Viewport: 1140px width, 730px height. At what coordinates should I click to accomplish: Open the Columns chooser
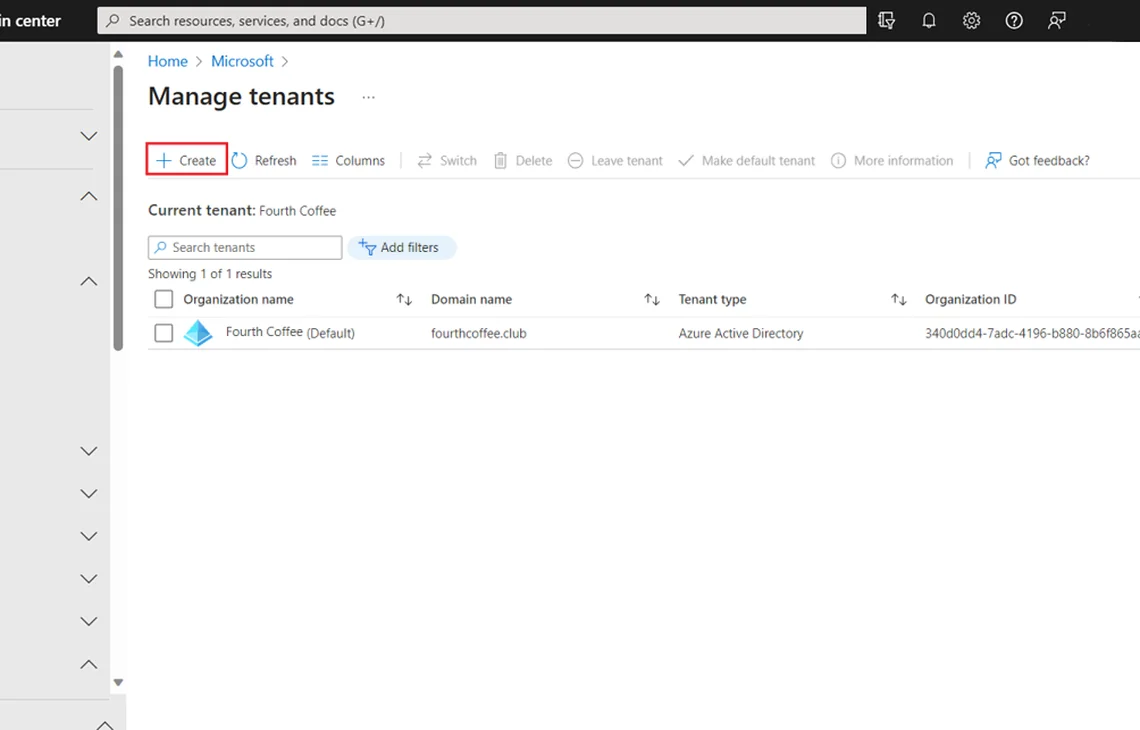tap(348, 160)
